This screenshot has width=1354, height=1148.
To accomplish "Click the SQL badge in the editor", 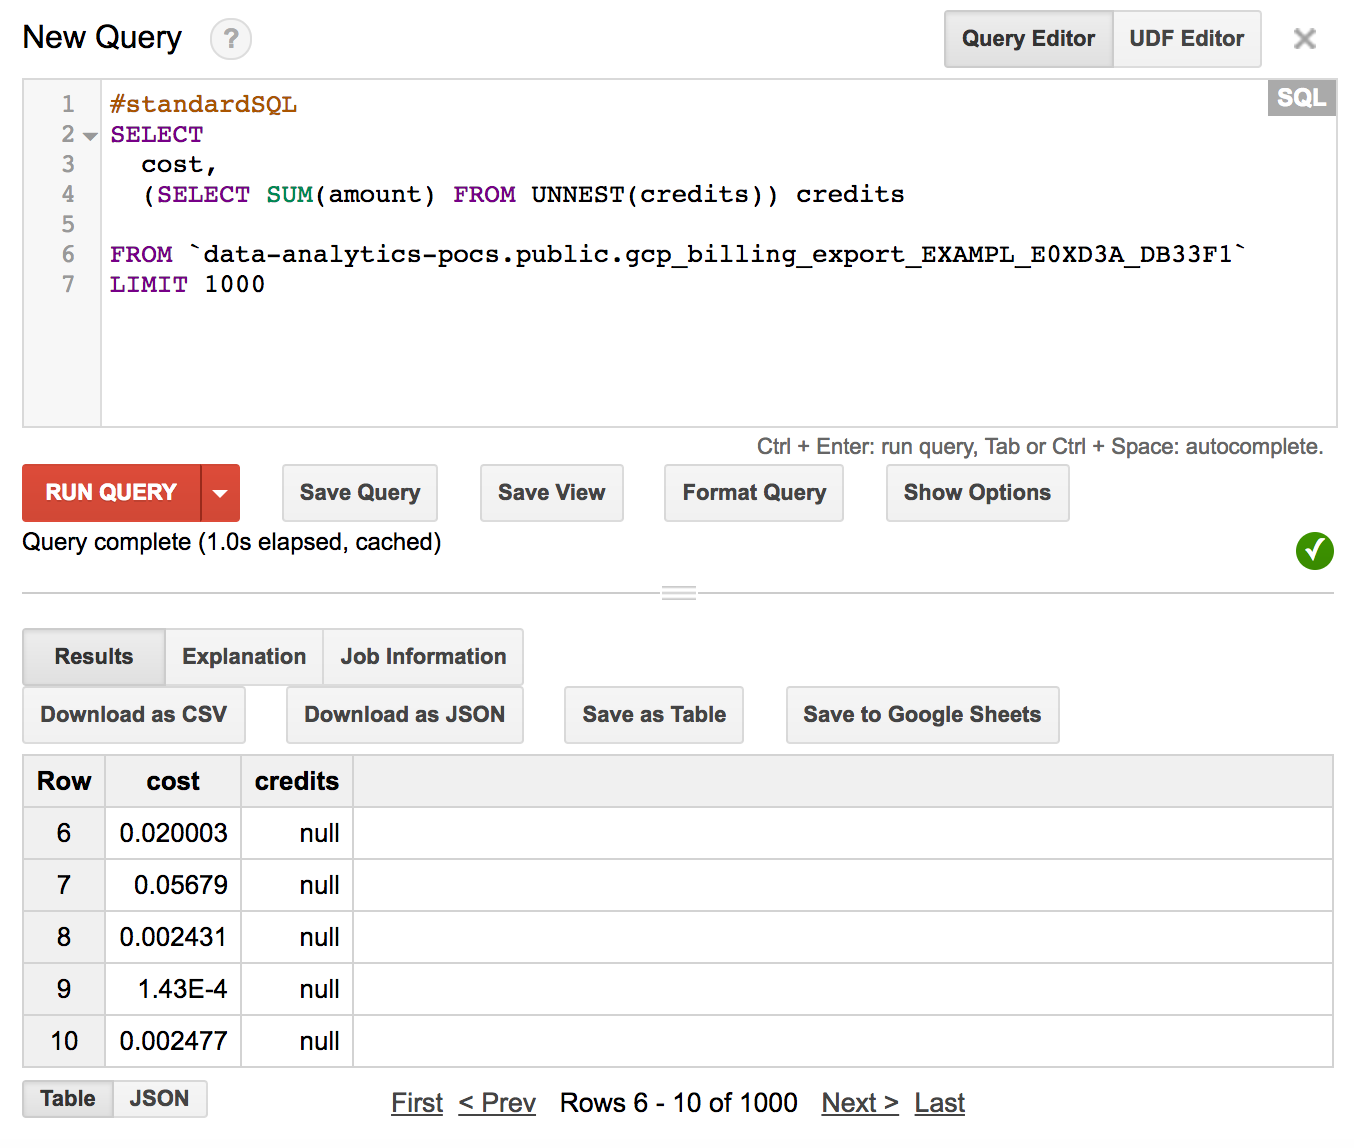I will coord(1301,98).
